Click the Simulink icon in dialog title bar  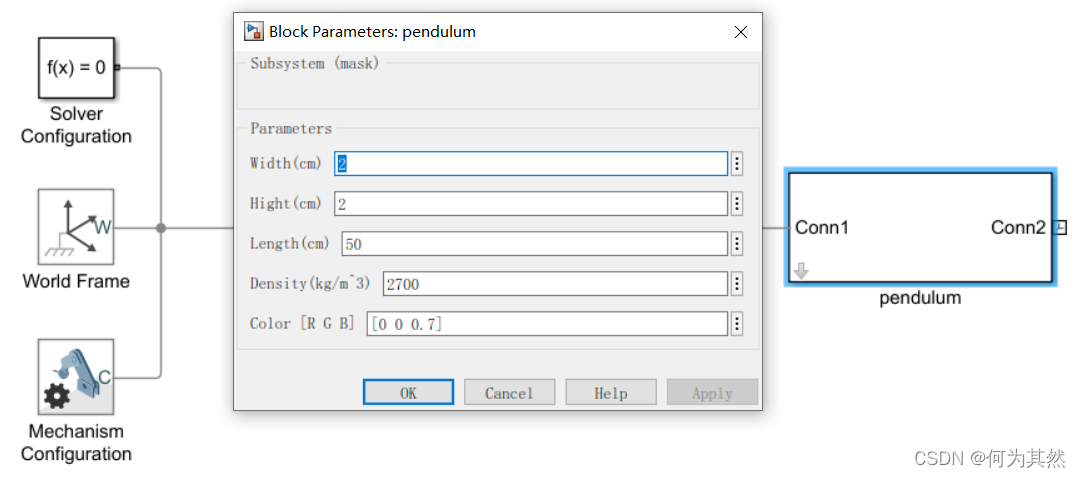tap(254, 32)
